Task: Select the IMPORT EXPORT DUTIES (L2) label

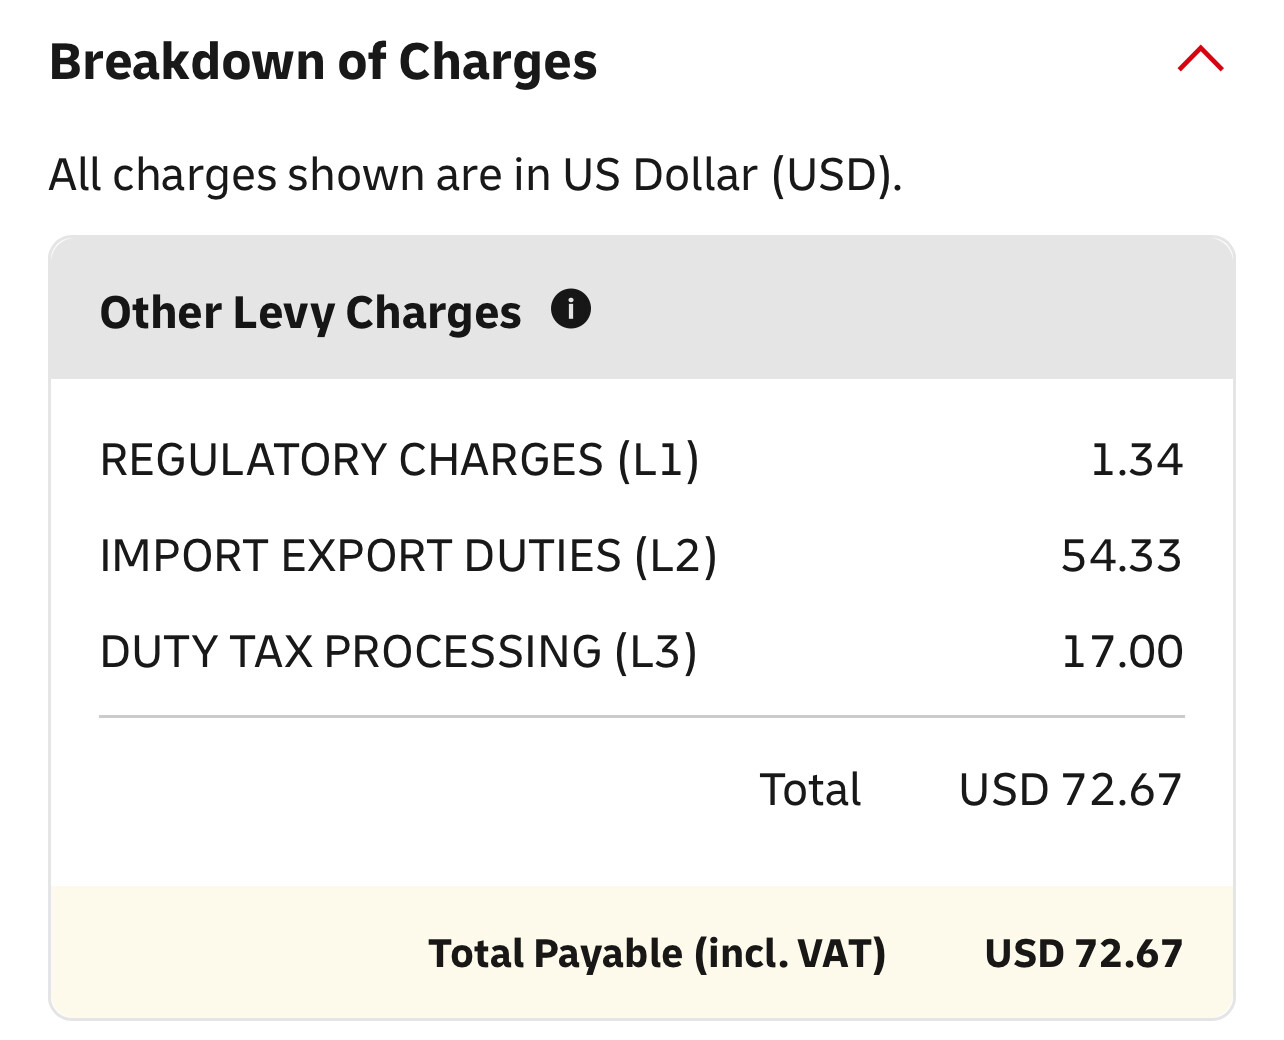Action: (408, 556)
